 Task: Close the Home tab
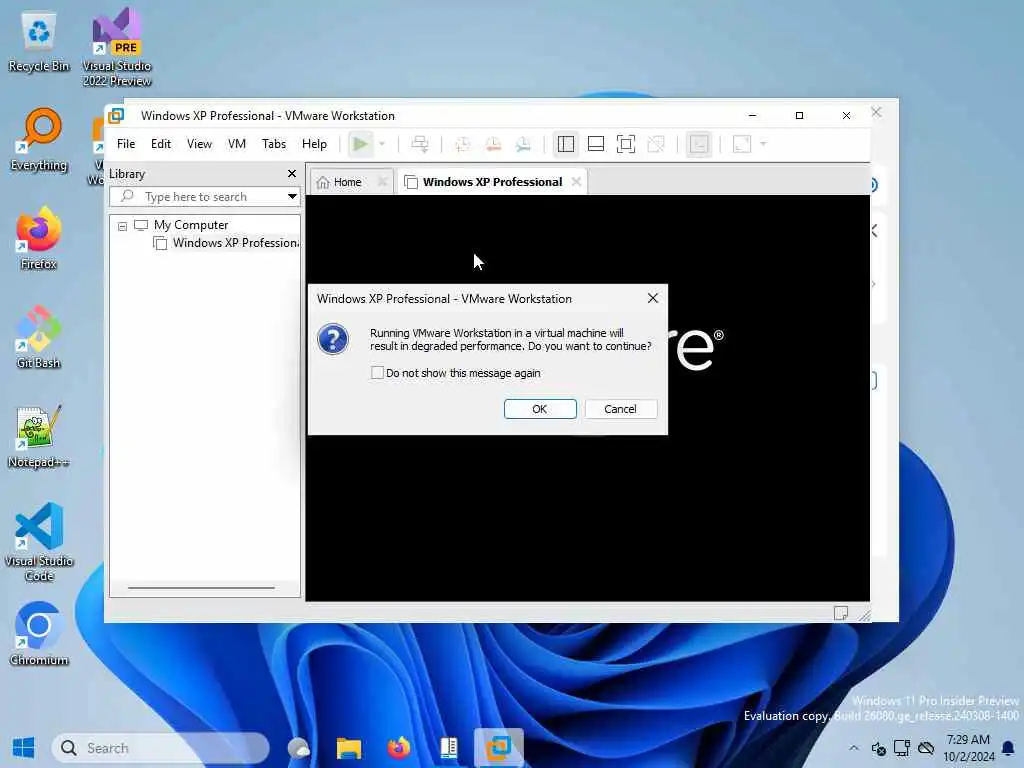[x=383, y=182]
